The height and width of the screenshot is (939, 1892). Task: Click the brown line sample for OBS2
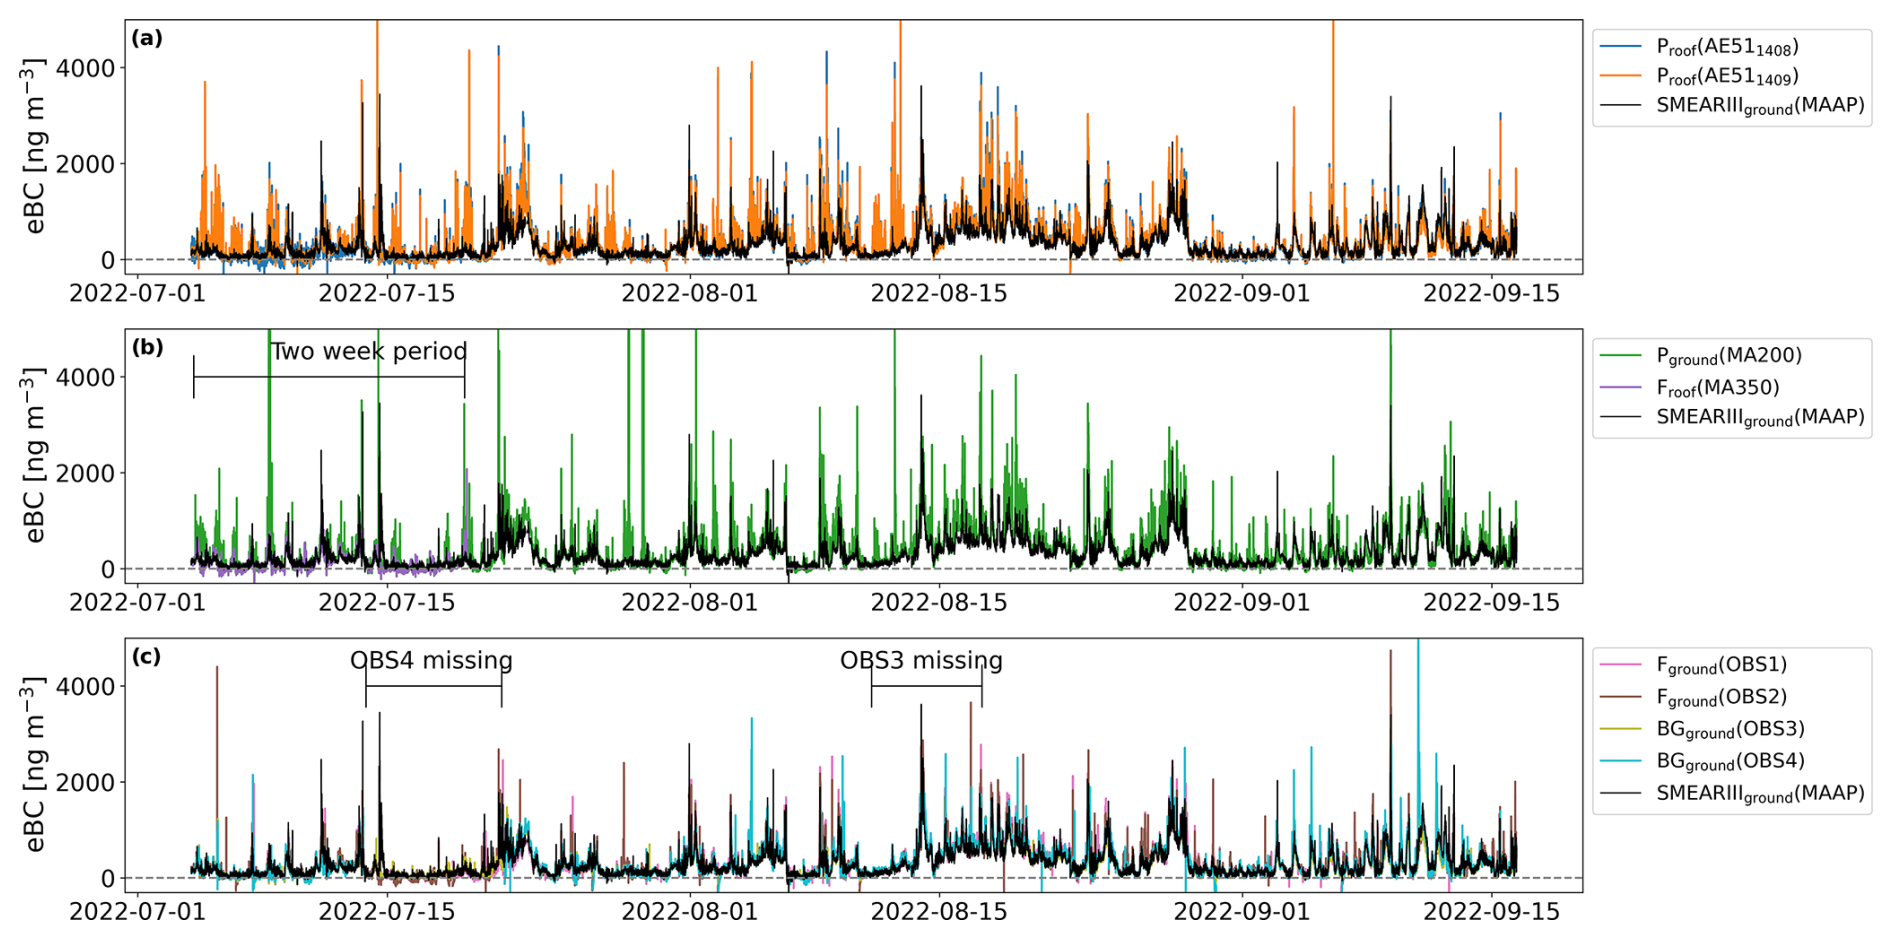point(1621,696)
